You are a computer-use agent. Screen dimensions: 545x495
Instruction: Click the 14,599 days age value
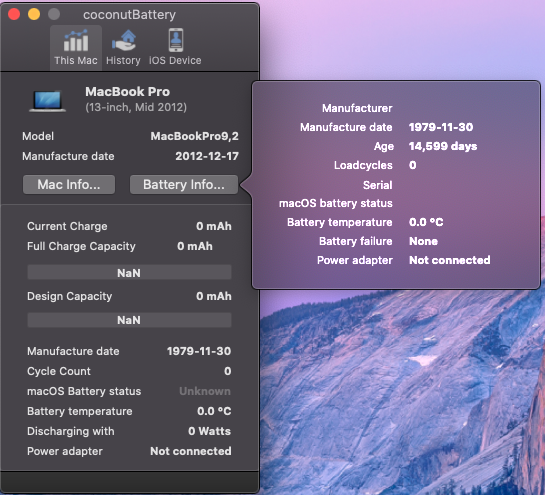pyautogui.click(x=443, y=146)
